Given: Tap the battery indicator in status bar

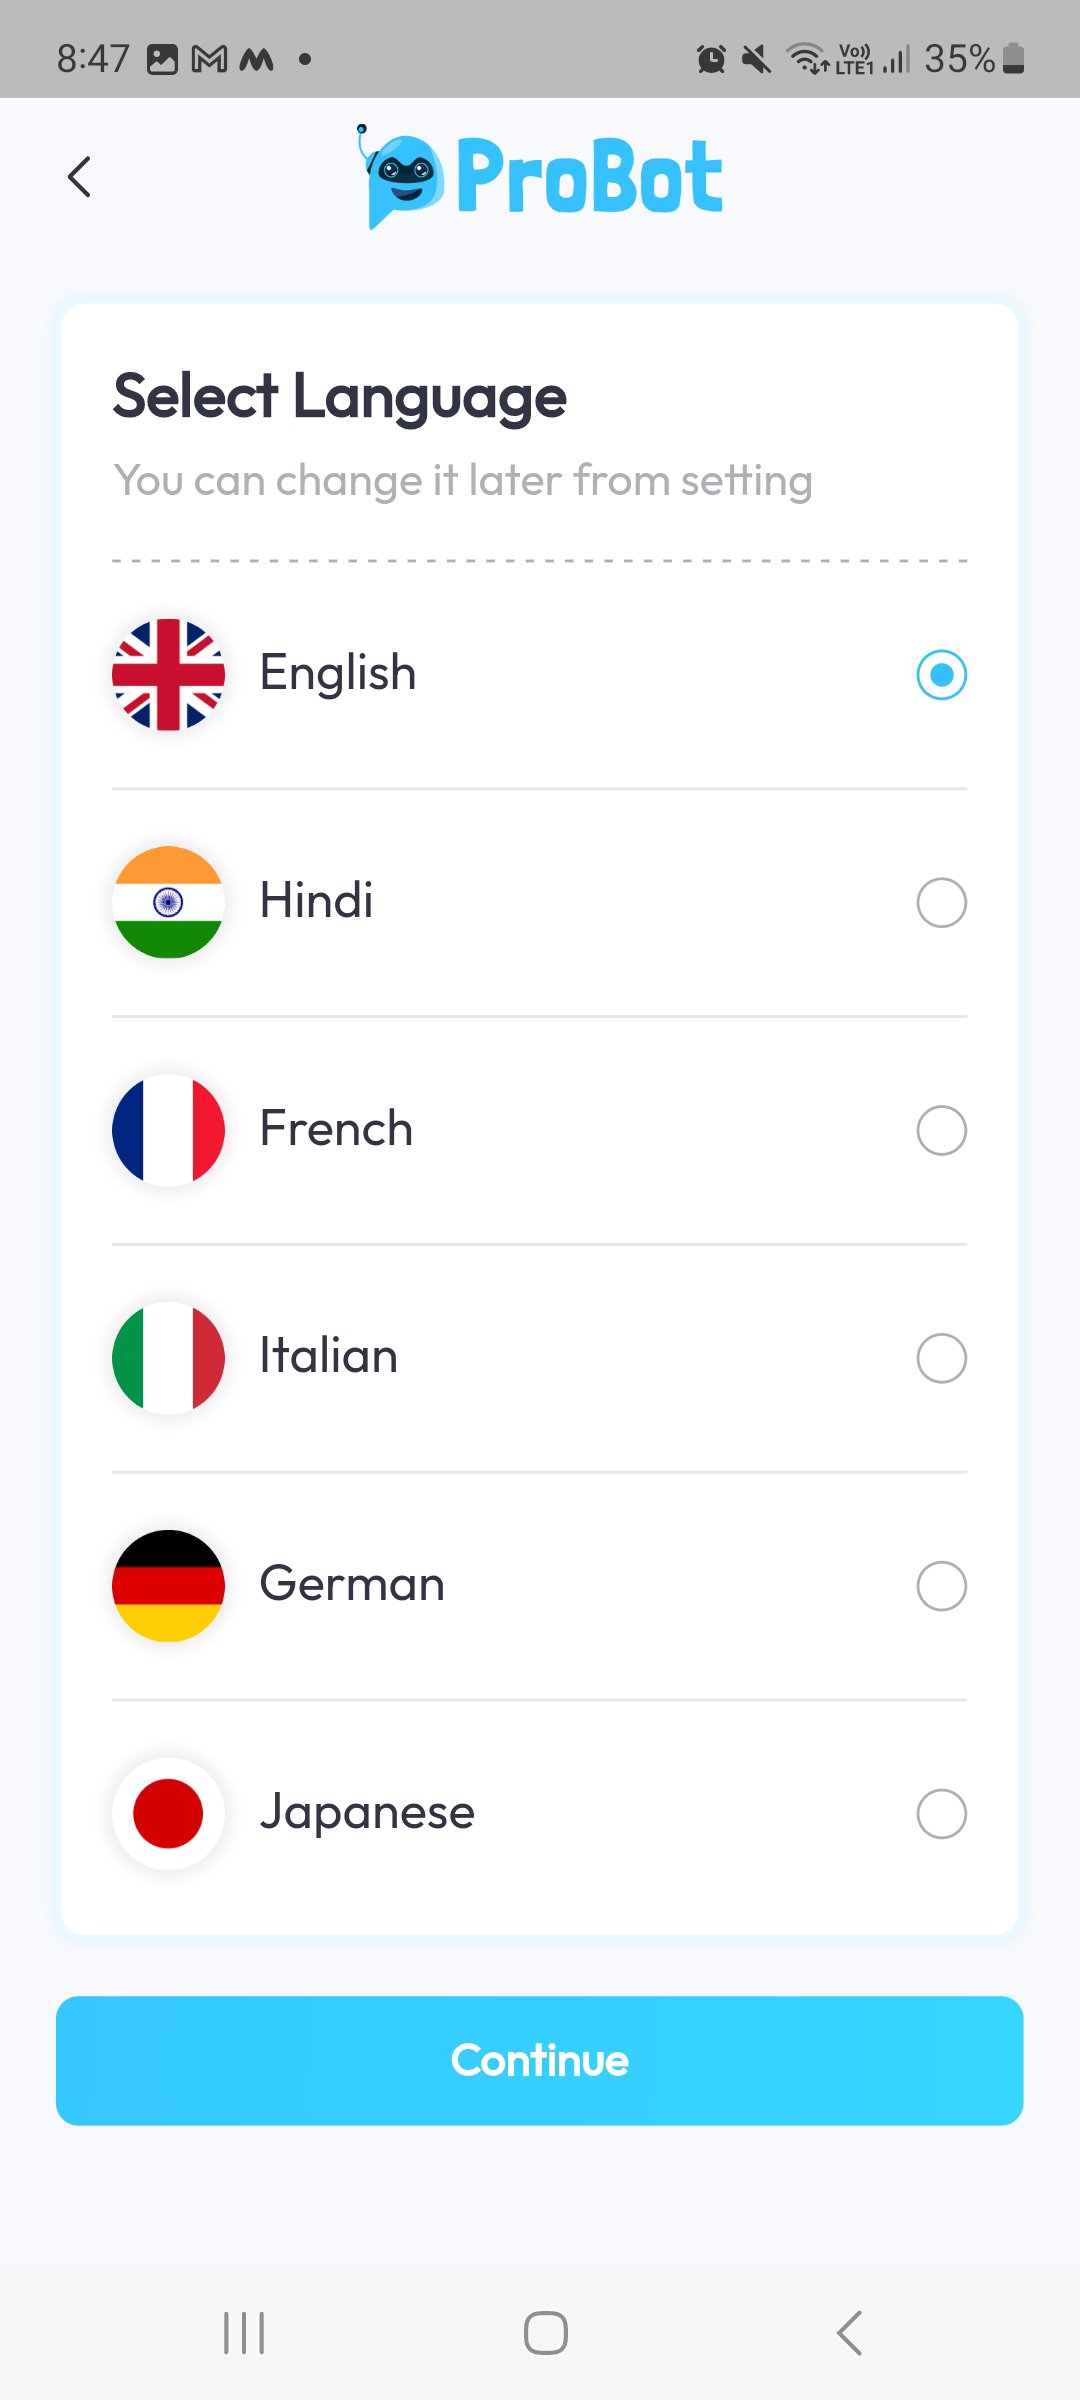Looking at the screenshot, I should click(1013, 59).
